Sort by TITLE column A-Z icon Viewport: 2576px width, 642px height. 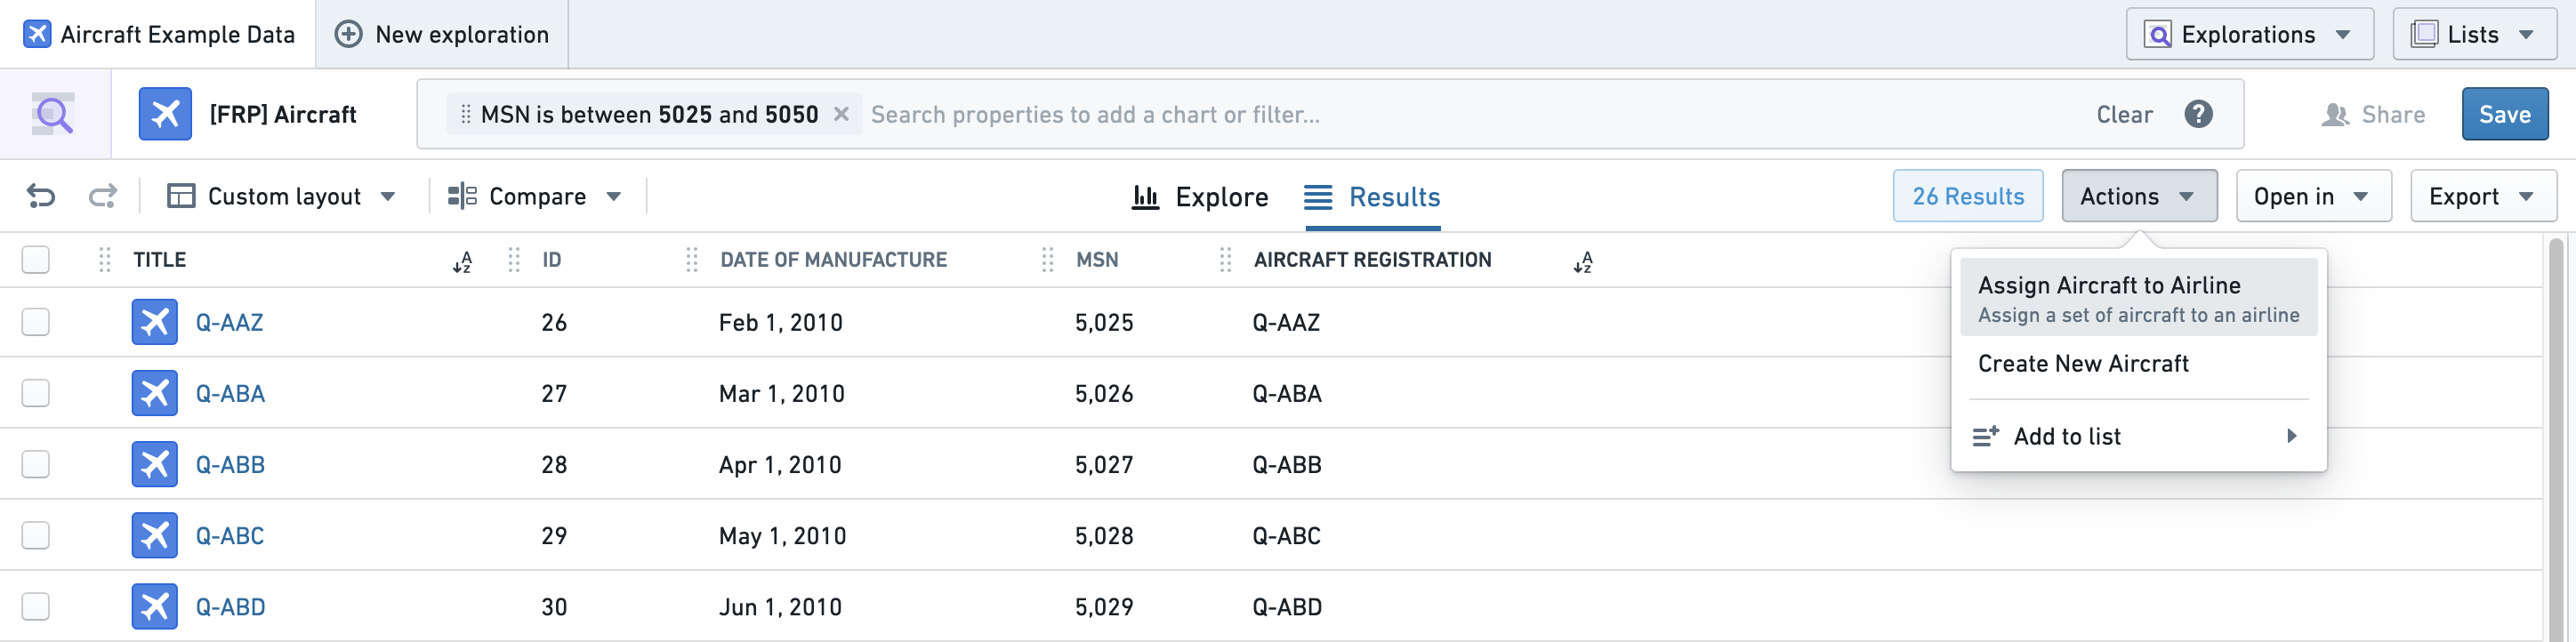[462, 262]
